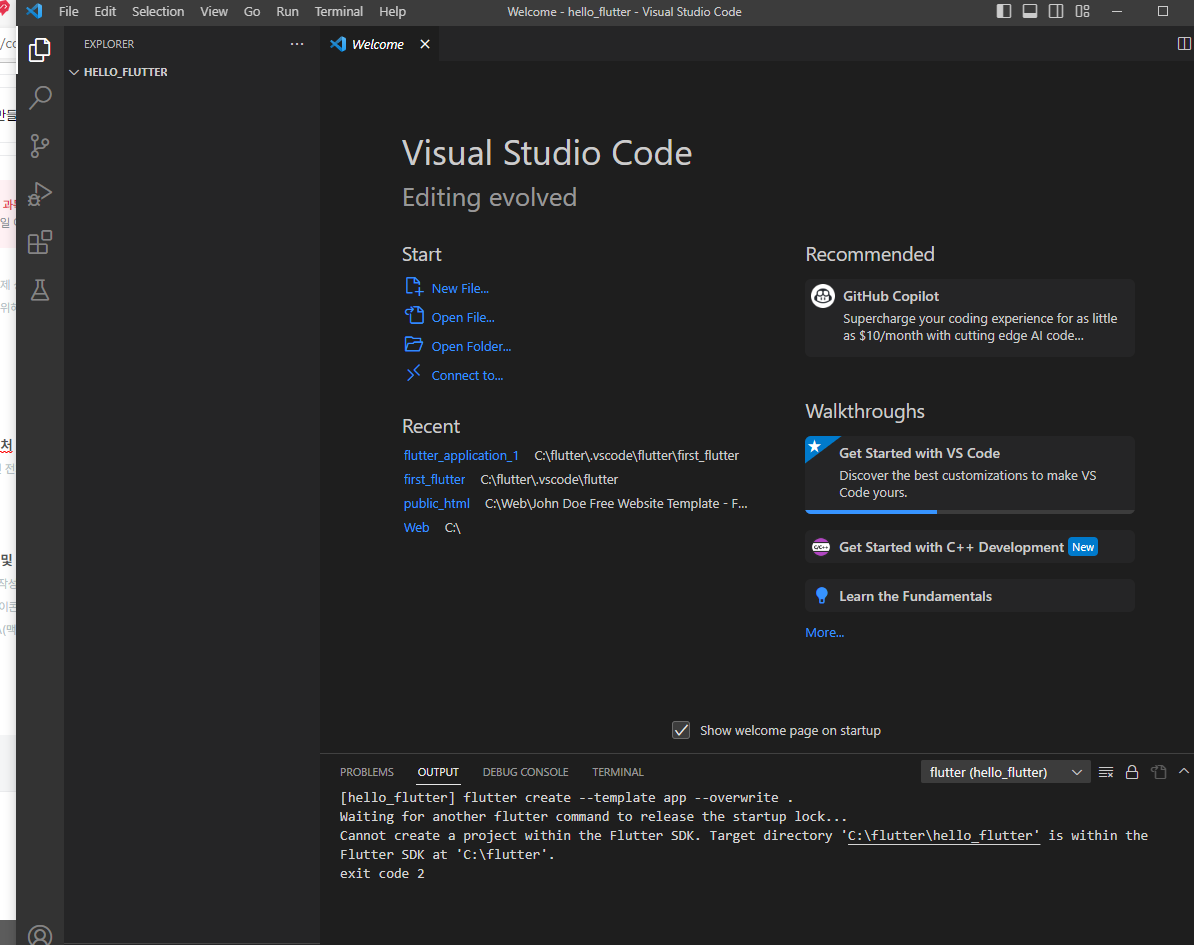The image size is (1194, 945).
Task: Toggle Show welcome page on startup
Action: [x=681, y=730]
